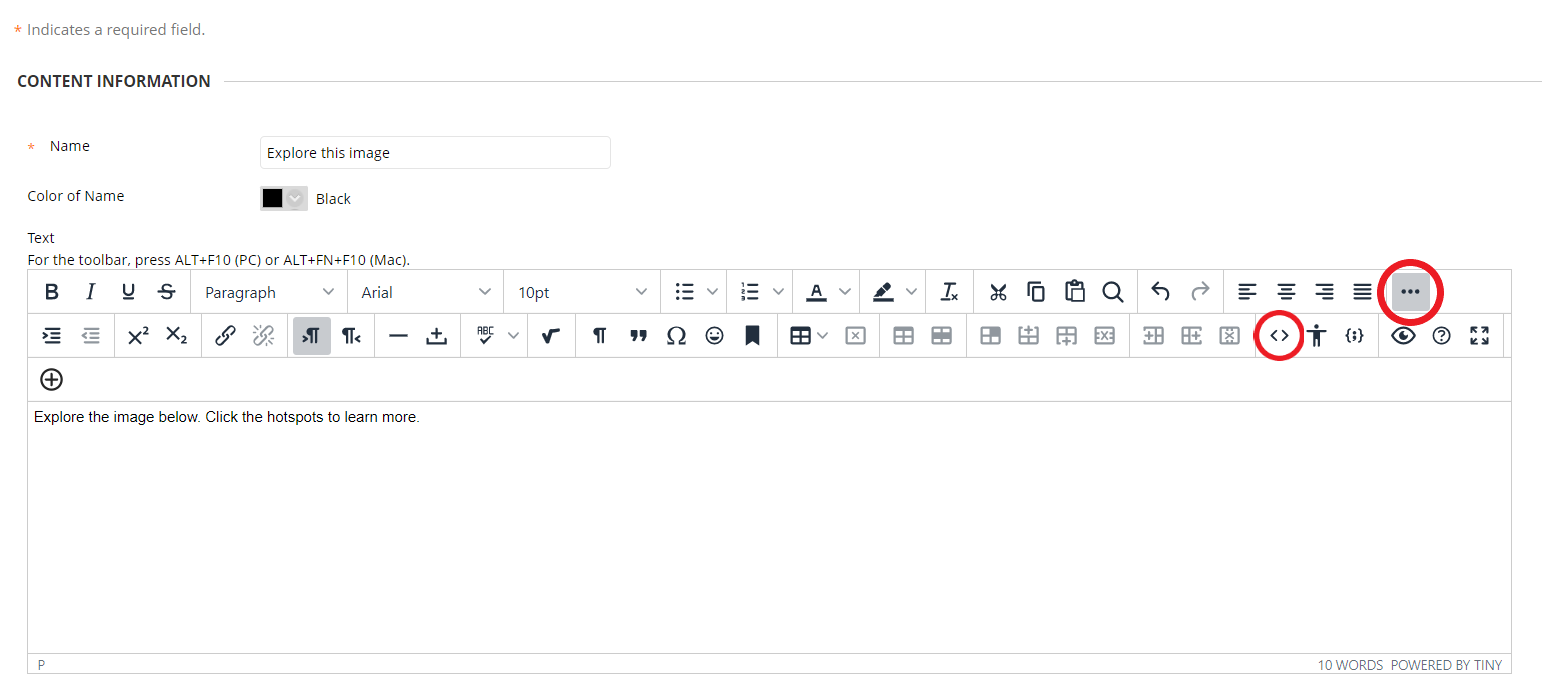Image resolution: width=1542 pixels, height=695 pixels.
Task: Switch to right-to-left text direction
Action: (350, 336)
